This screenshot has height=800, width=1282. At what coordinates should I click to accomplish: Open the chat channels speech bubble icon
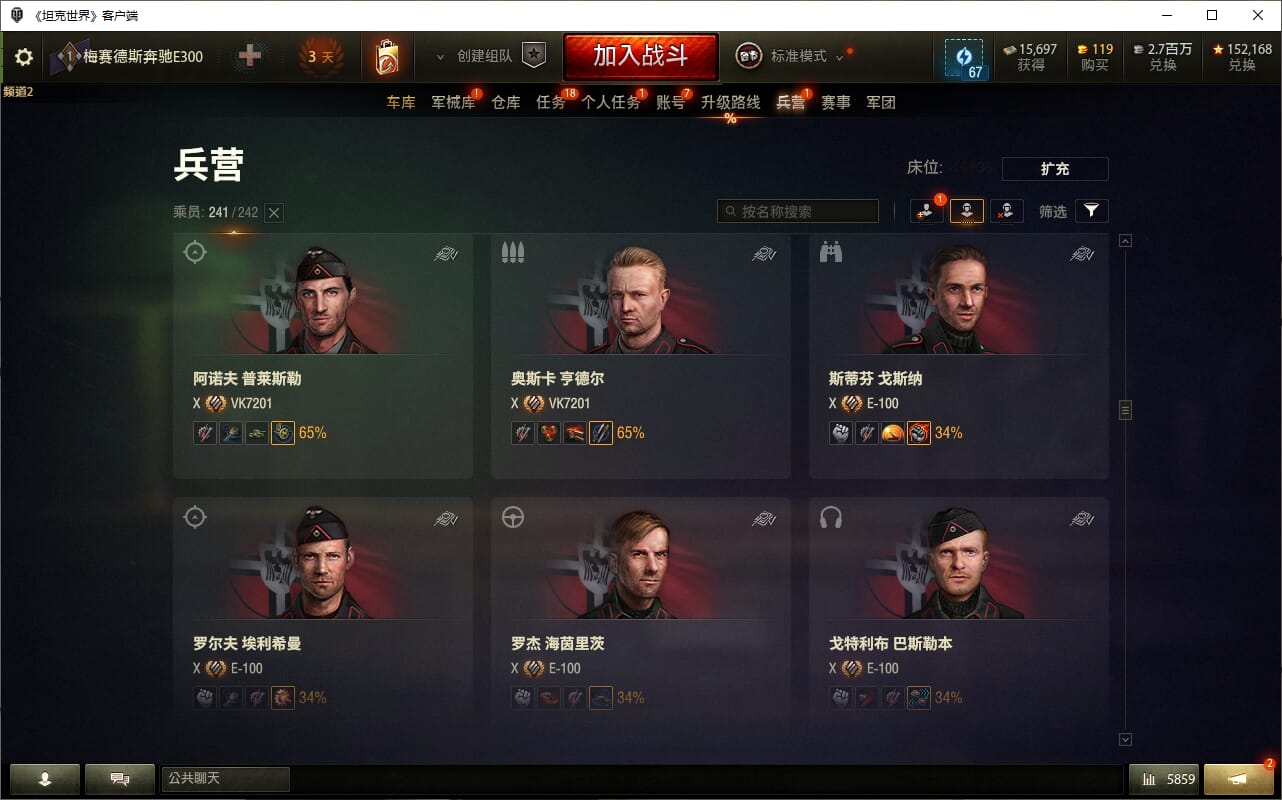tap(120, 778)
